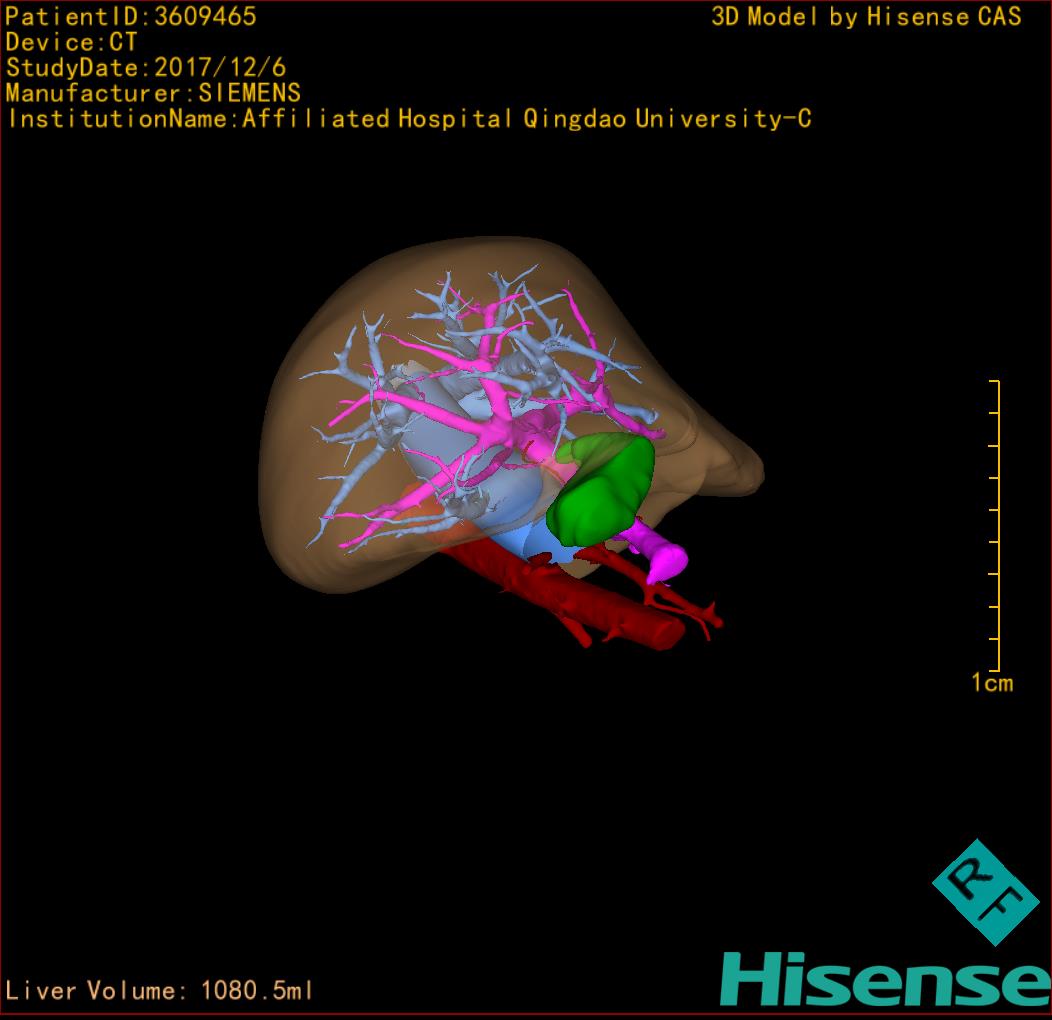Screen dimensions: 1052x1020
Task: Click the Device:CT label
Action: 71,42
